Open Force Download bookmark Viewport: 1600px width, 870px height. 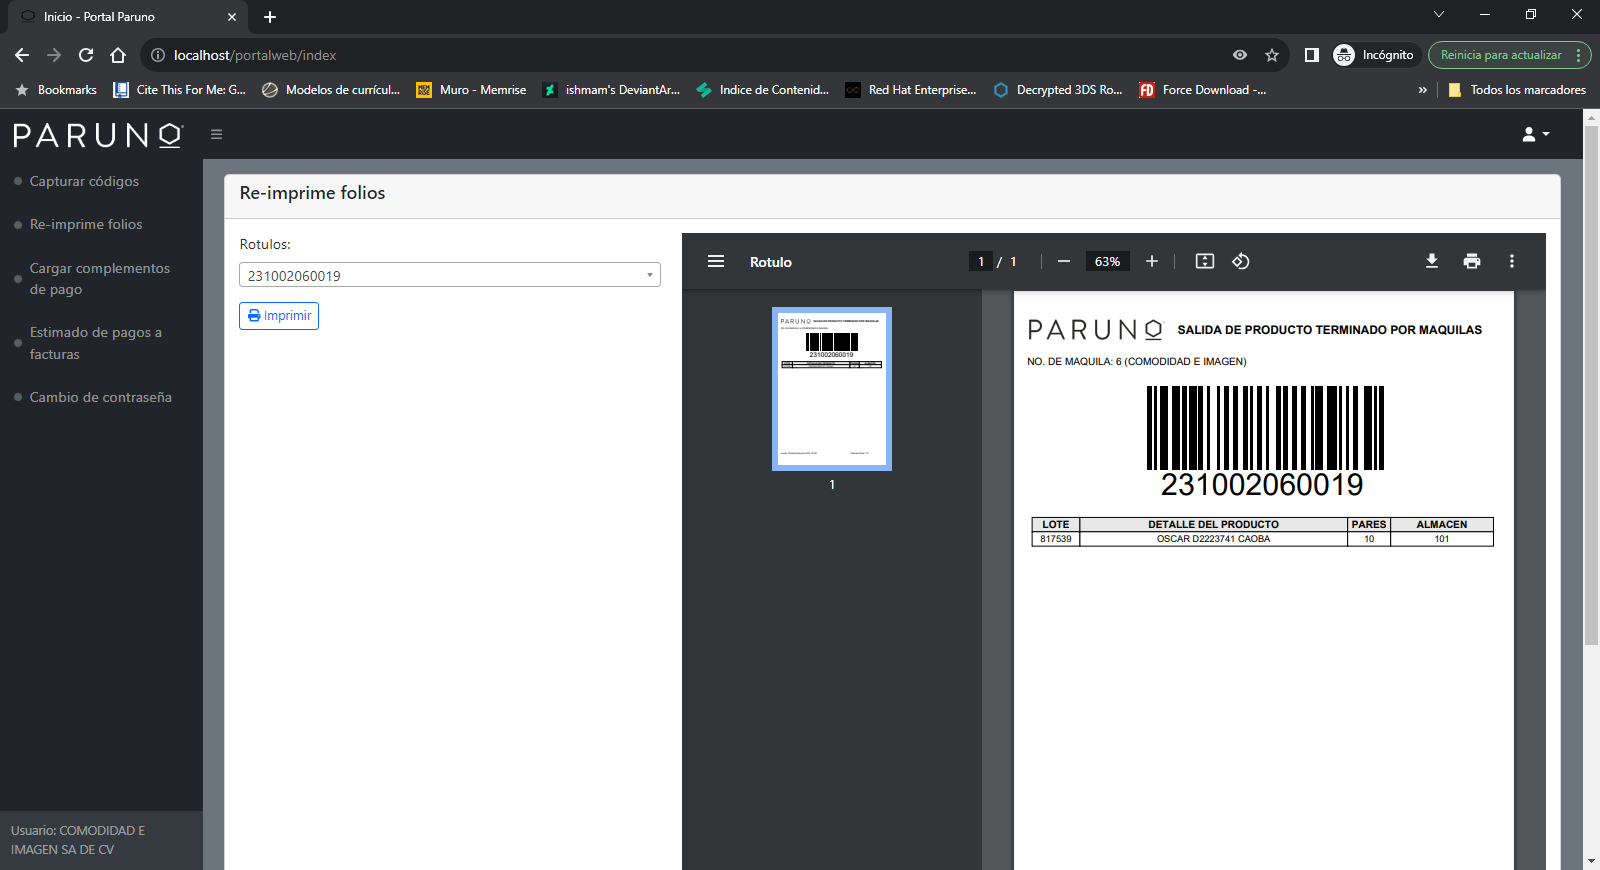(x=1203, y=90)
